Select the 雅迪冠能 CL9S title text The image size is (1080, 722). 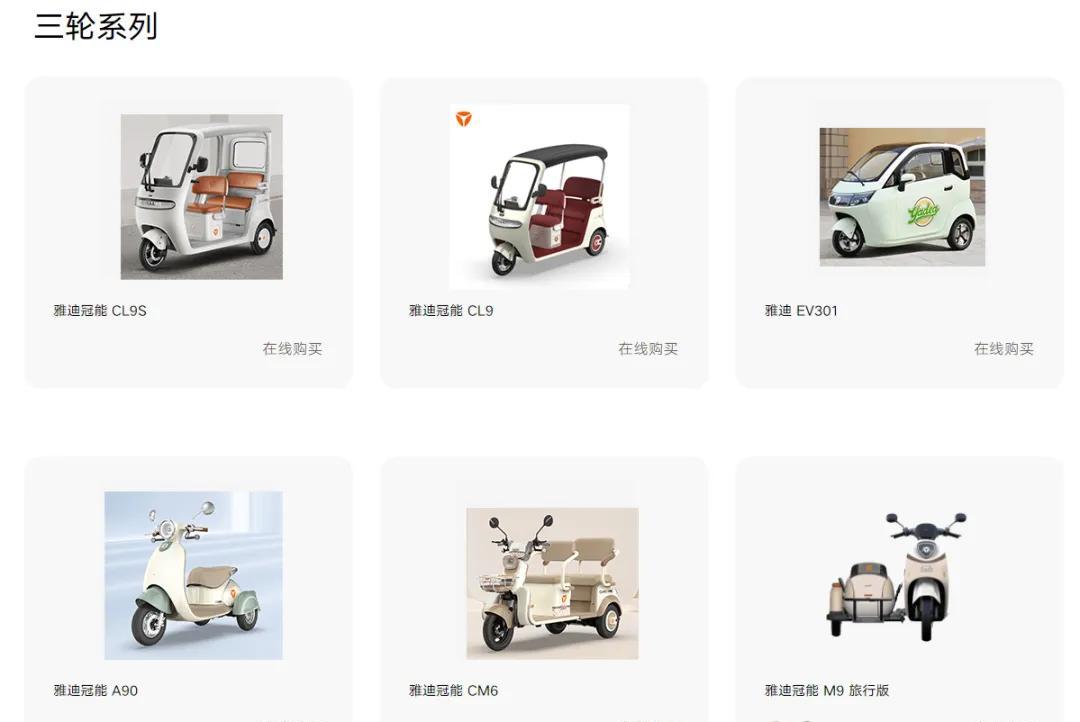(100, 311)
